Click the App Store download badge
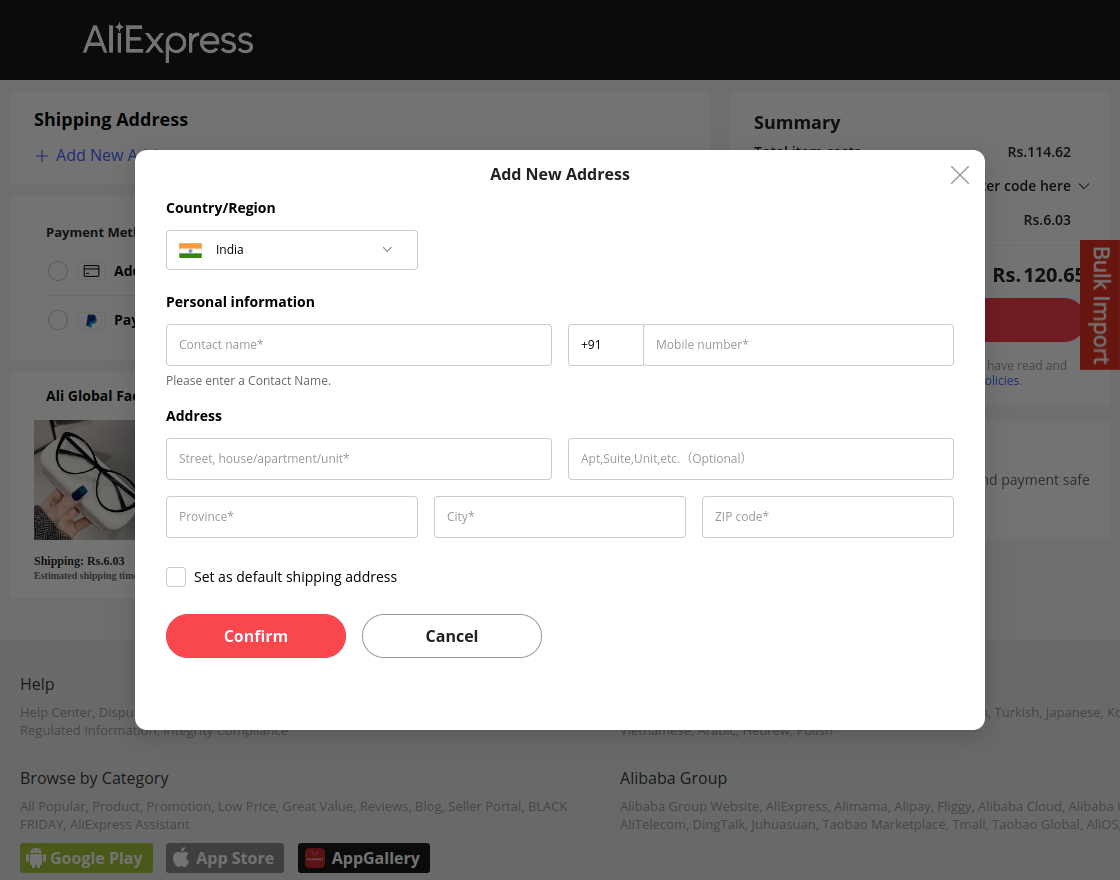1120x880 pixels. point(224,857)
